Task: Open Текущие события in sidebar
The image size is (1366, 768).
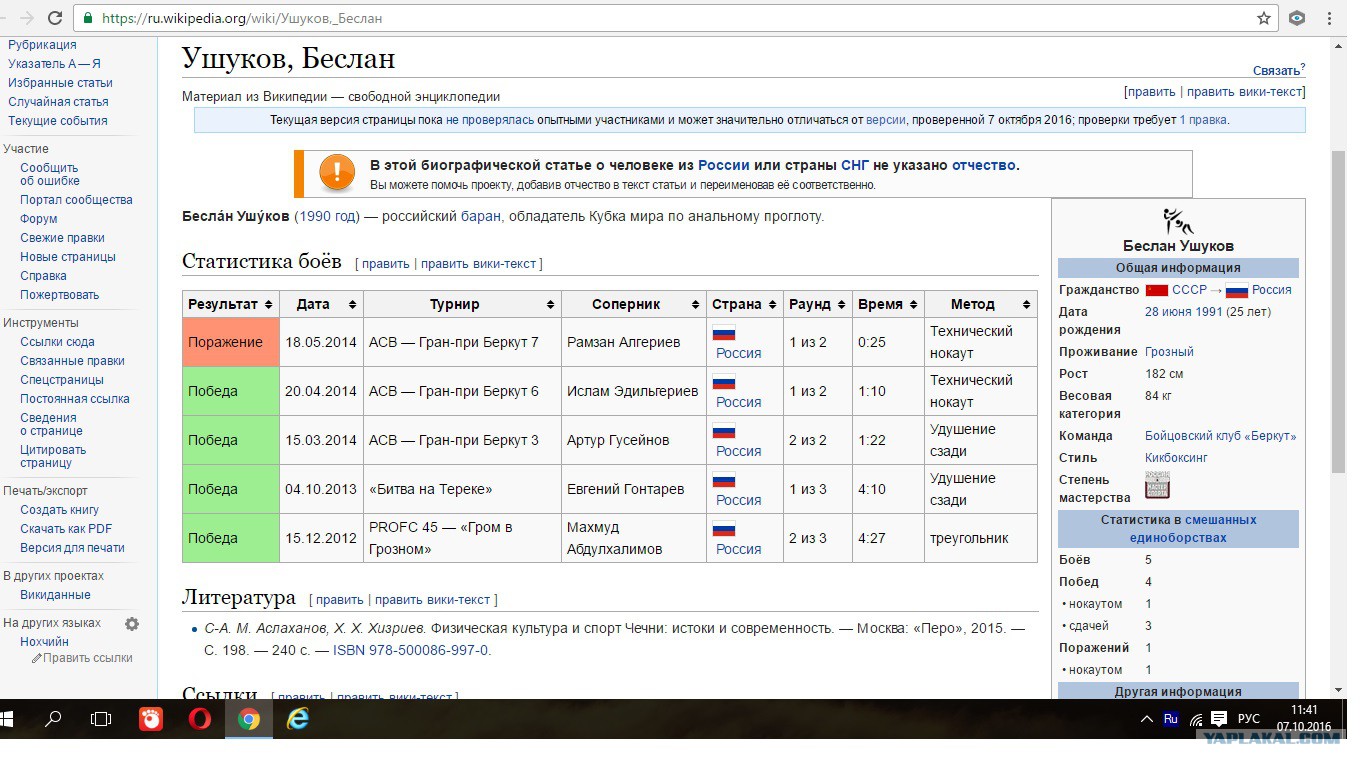Action: coord(58,121)
